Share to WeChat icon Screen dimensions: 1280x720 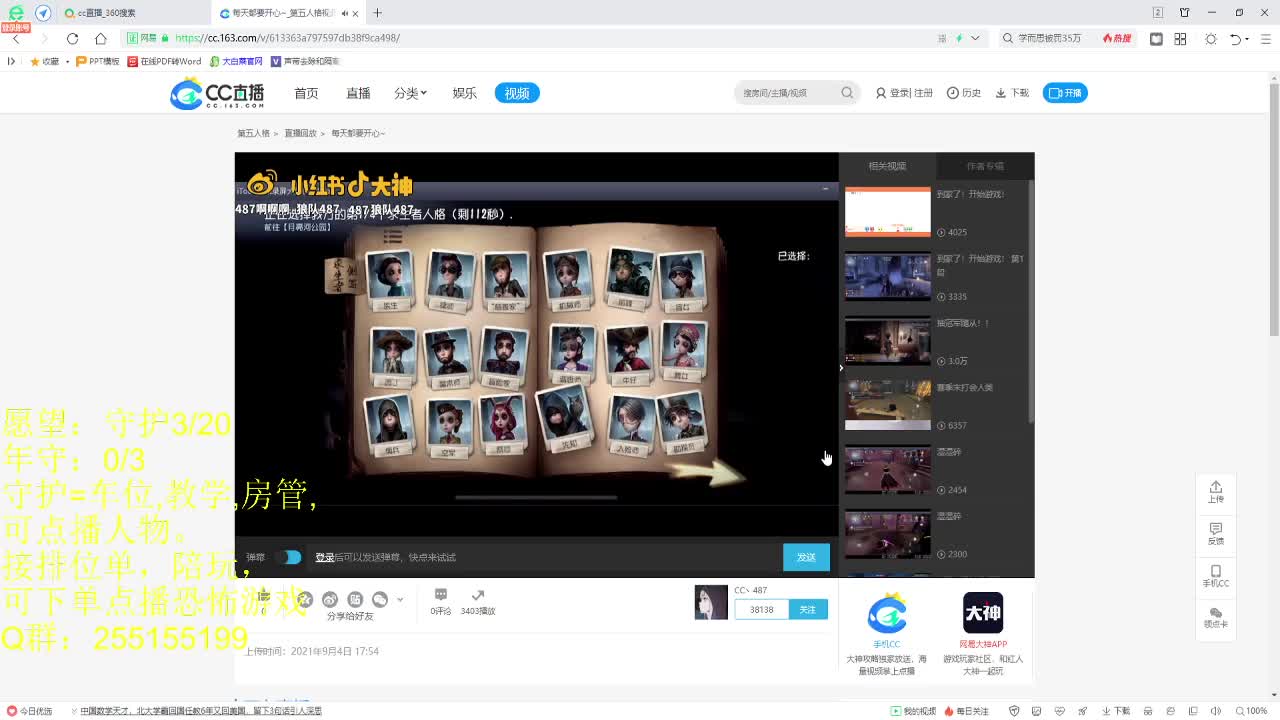point(380,600)
